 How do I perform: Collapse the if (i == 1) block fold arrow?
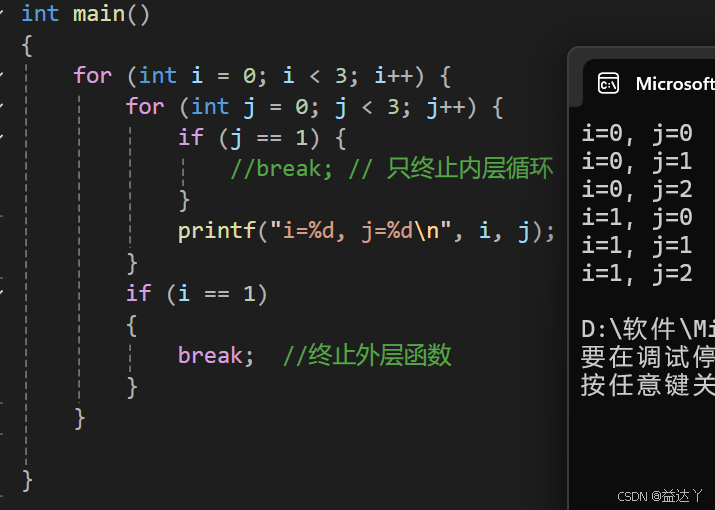pyautogui.click(x=1, y=292)
